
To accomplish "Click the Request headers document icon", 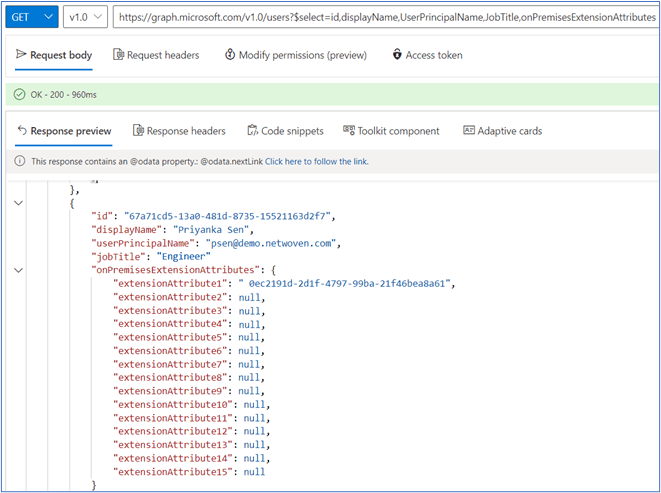I will [118, 54].
